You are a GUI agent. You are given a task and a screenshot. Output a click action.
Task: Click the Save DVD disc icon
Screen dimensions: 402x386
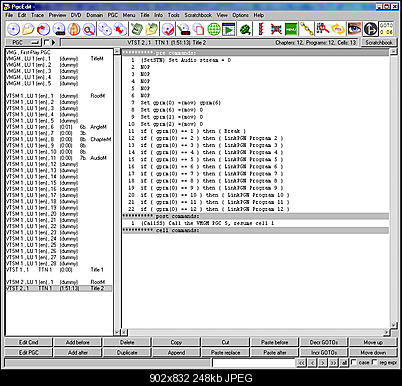pos(59,29)
